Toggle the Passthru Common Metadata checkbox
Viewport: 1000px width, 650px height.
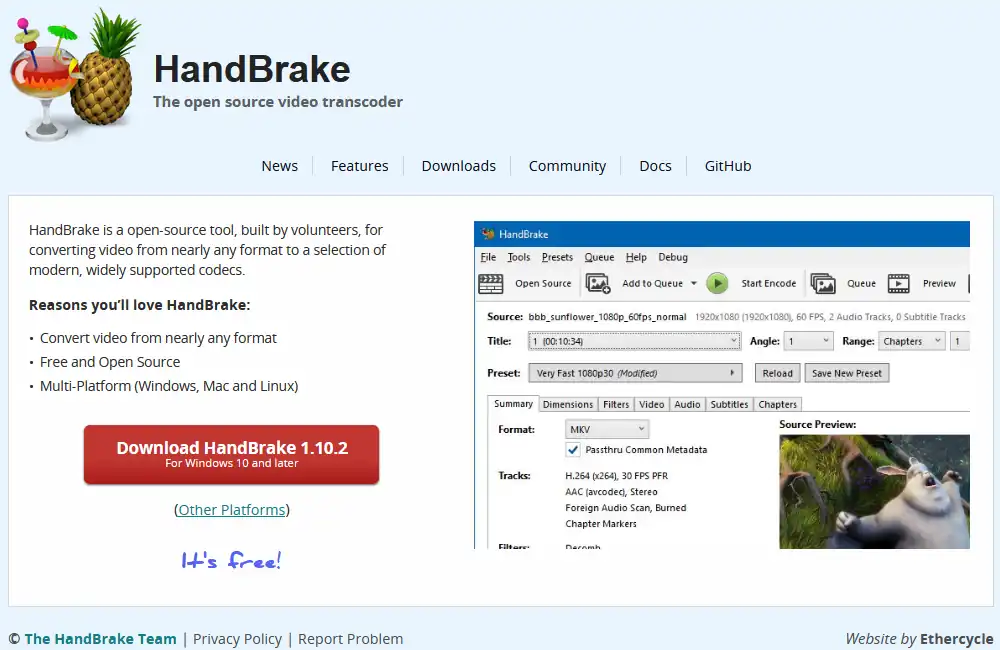pyautogui.click(x=573, y=450)
